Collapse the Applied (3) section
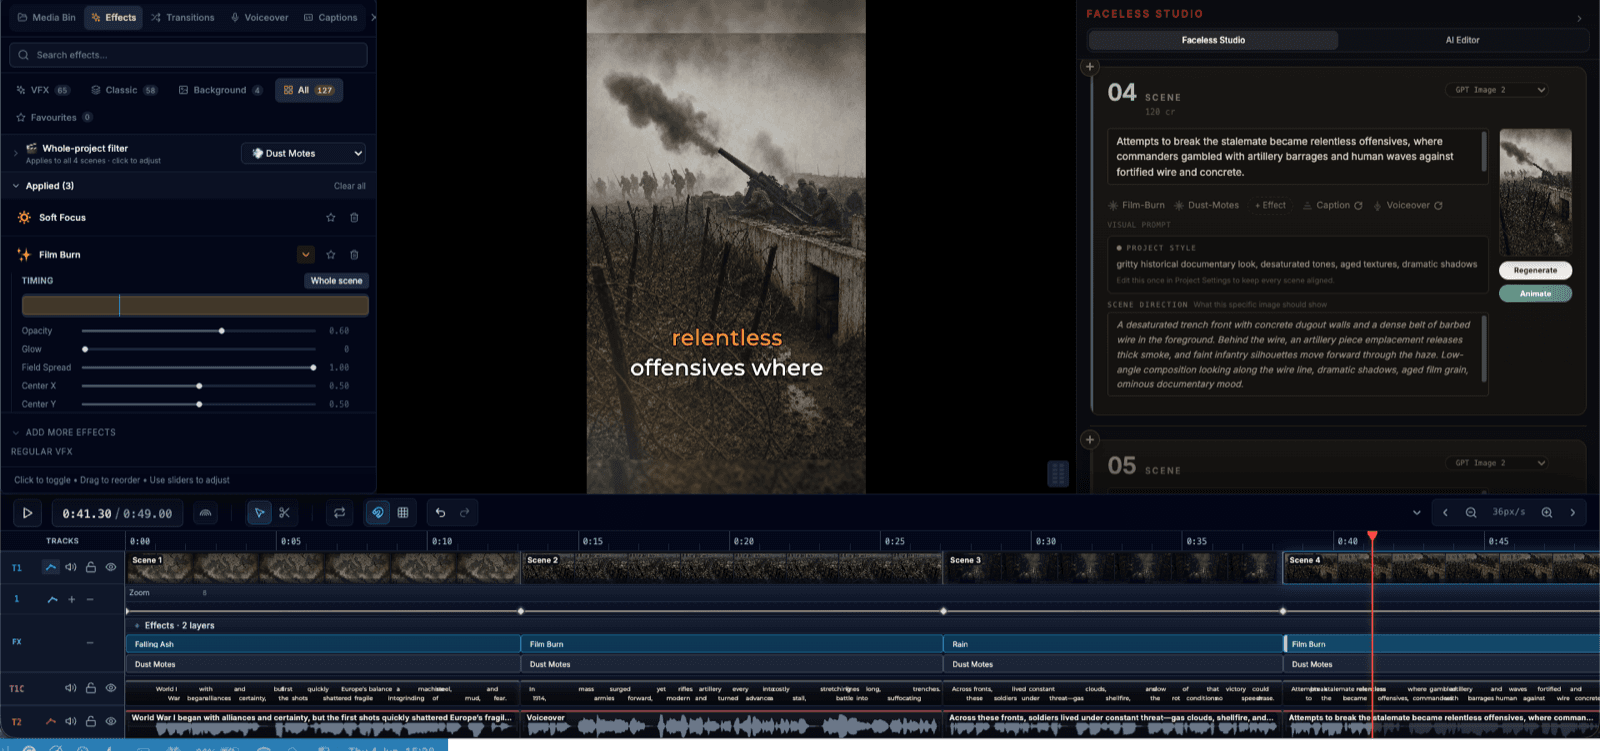The height and width of the screenshot is (751, 1600). (16, 186)
